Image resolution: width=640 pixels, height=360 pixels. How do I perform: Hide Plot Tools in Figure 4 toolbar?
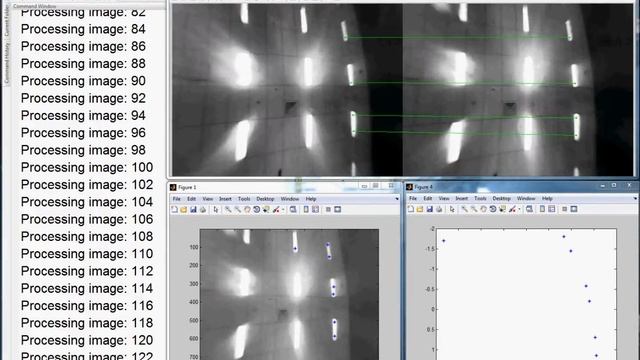click(x=564, y=209)
